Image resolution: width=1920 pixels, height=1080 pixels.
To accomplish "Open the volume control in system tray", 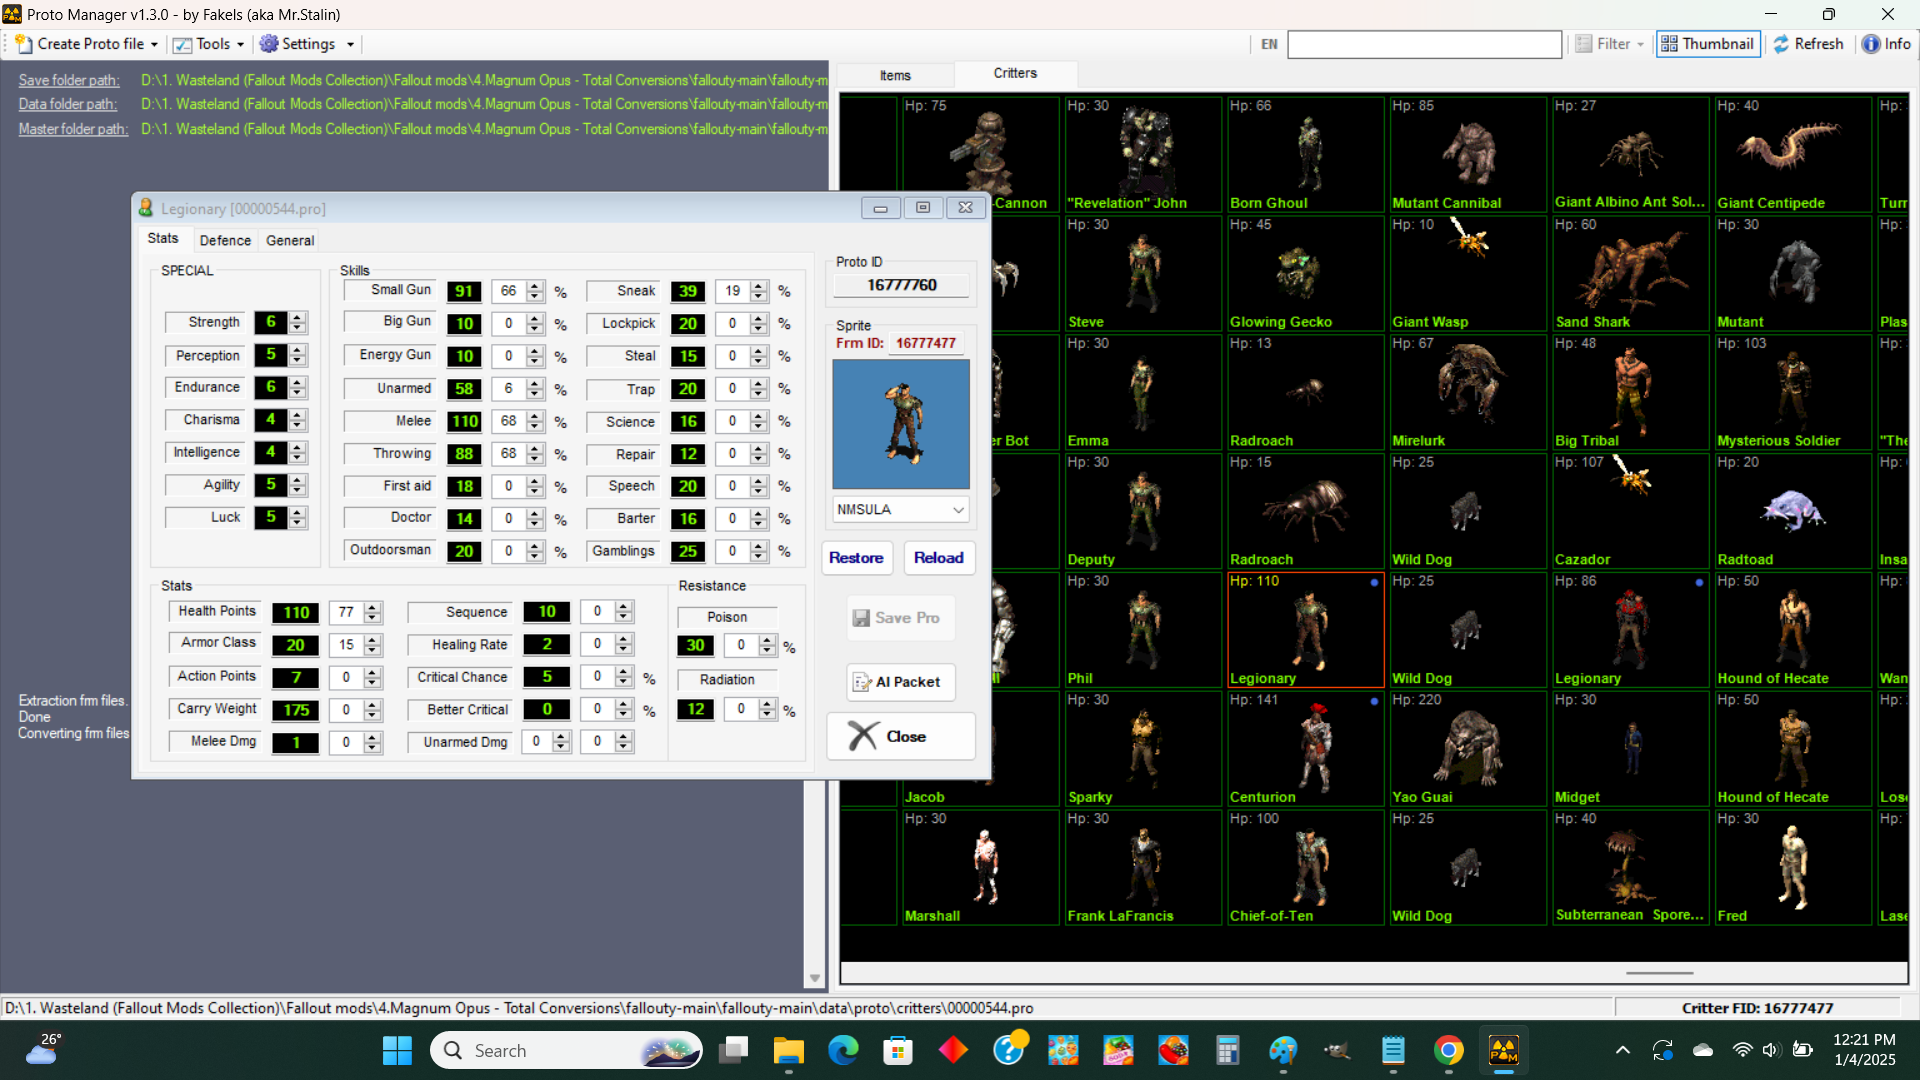I will [x=1771, y=1050].
